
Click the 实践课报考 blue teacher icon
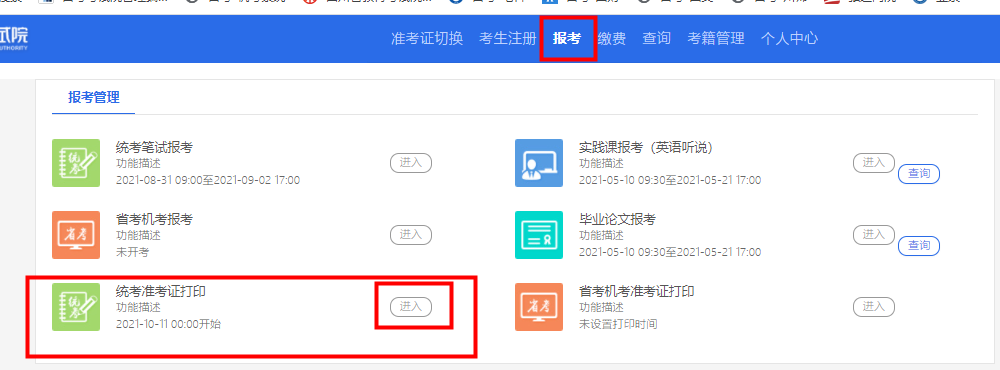539,163
